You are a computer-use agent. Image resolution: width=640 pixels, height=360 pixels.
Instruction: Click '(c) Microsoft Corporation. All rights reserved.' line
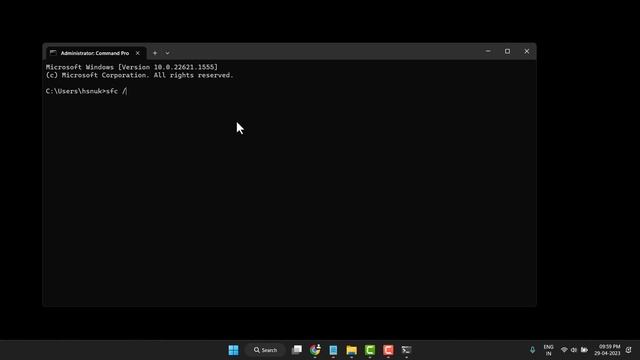coord(140,75)
